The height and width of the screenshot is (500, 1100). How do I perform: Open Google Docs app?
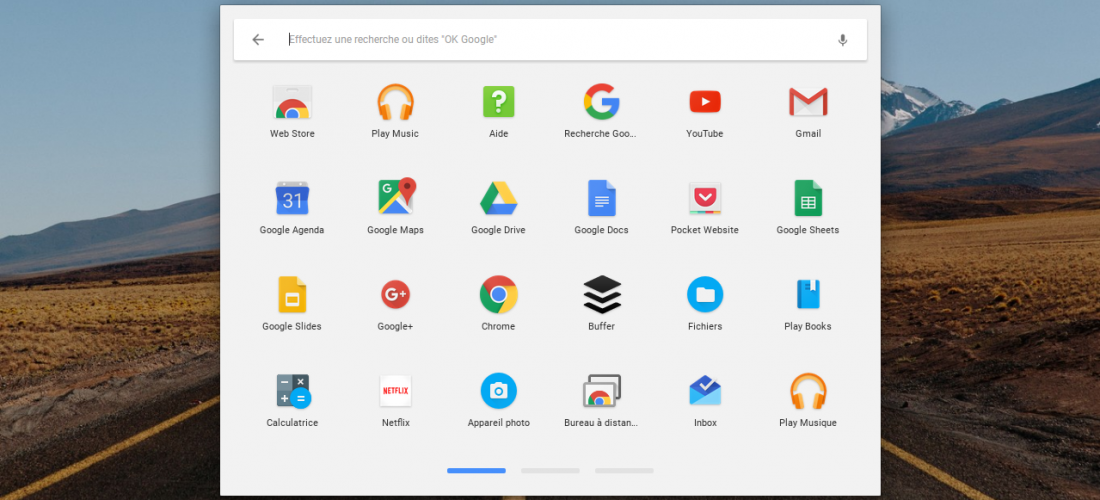tap(601, 198)
